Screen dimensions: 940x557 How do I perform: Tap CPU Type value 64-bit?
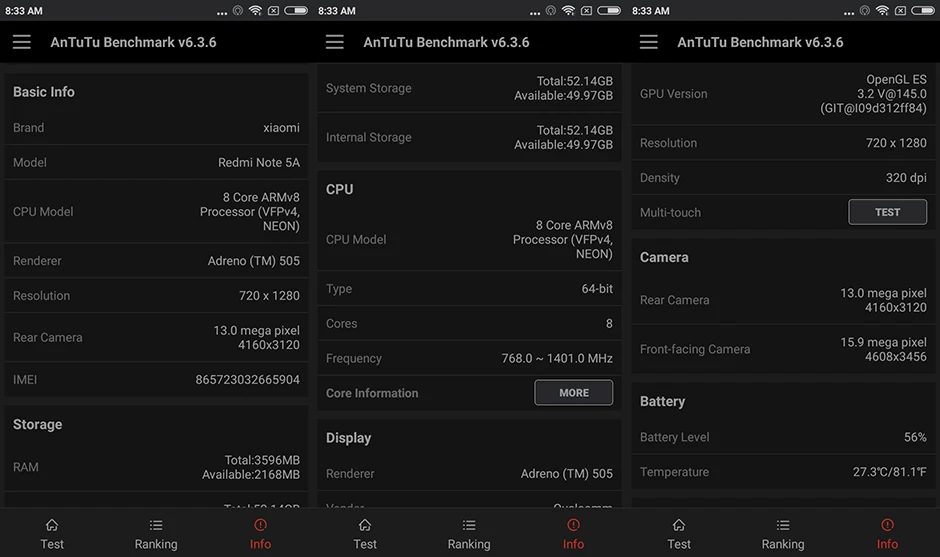coord(597,289)
